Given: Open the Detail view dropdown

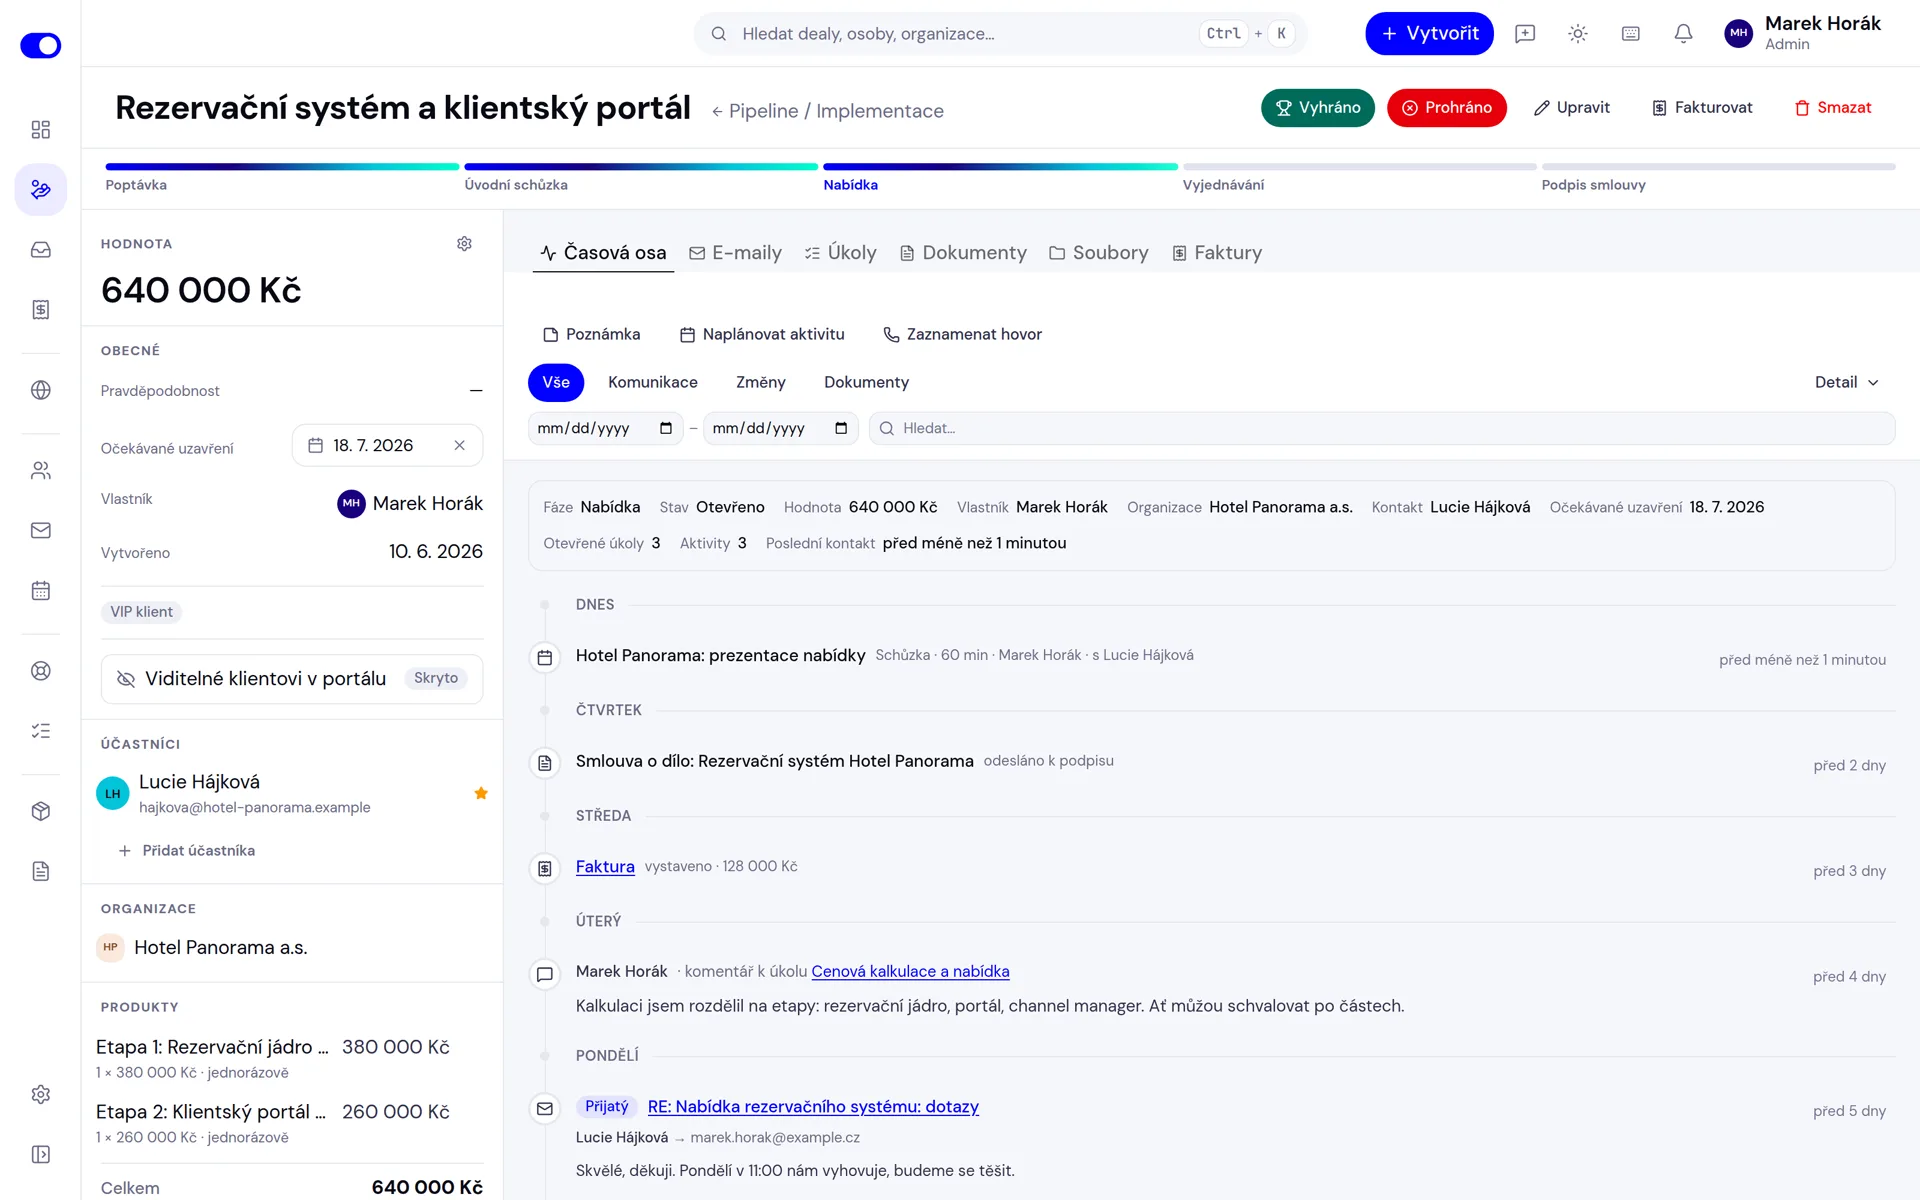Looking at the screenshot, I should 1846,382.
